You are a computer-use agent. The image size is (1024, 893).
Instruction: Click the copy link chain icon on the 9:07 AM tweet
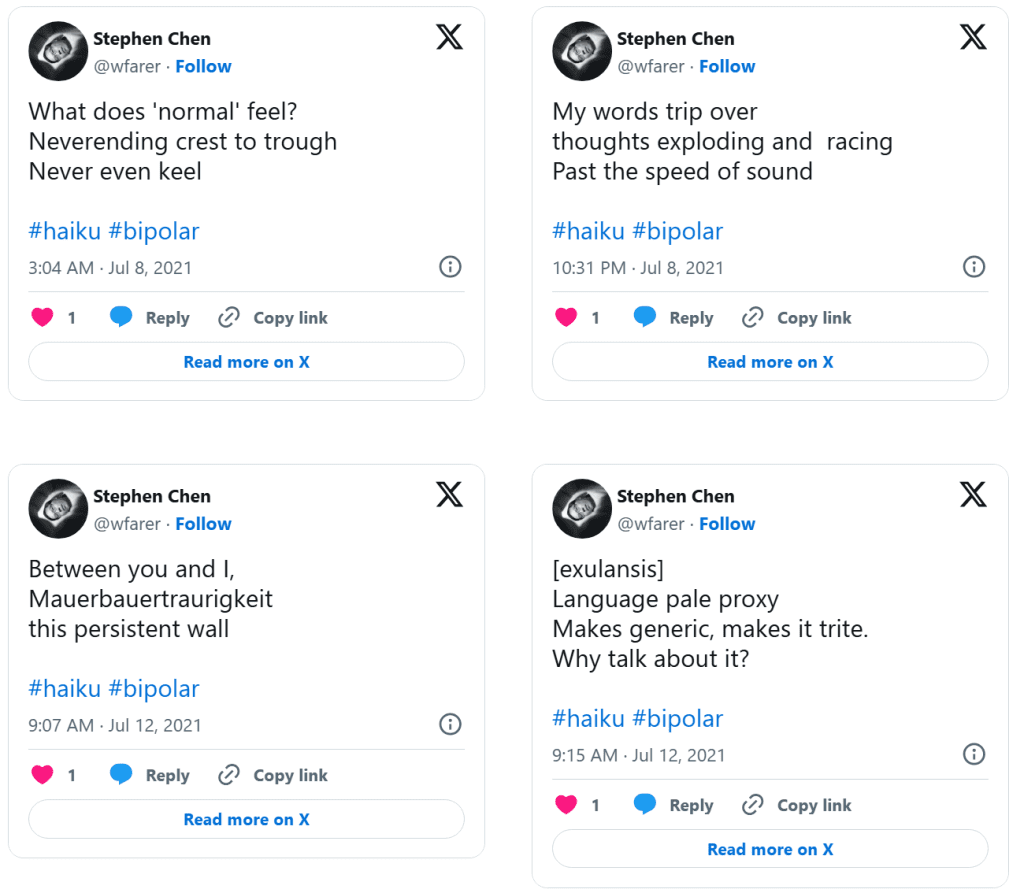pyautogui.click(x=229, y=775)
